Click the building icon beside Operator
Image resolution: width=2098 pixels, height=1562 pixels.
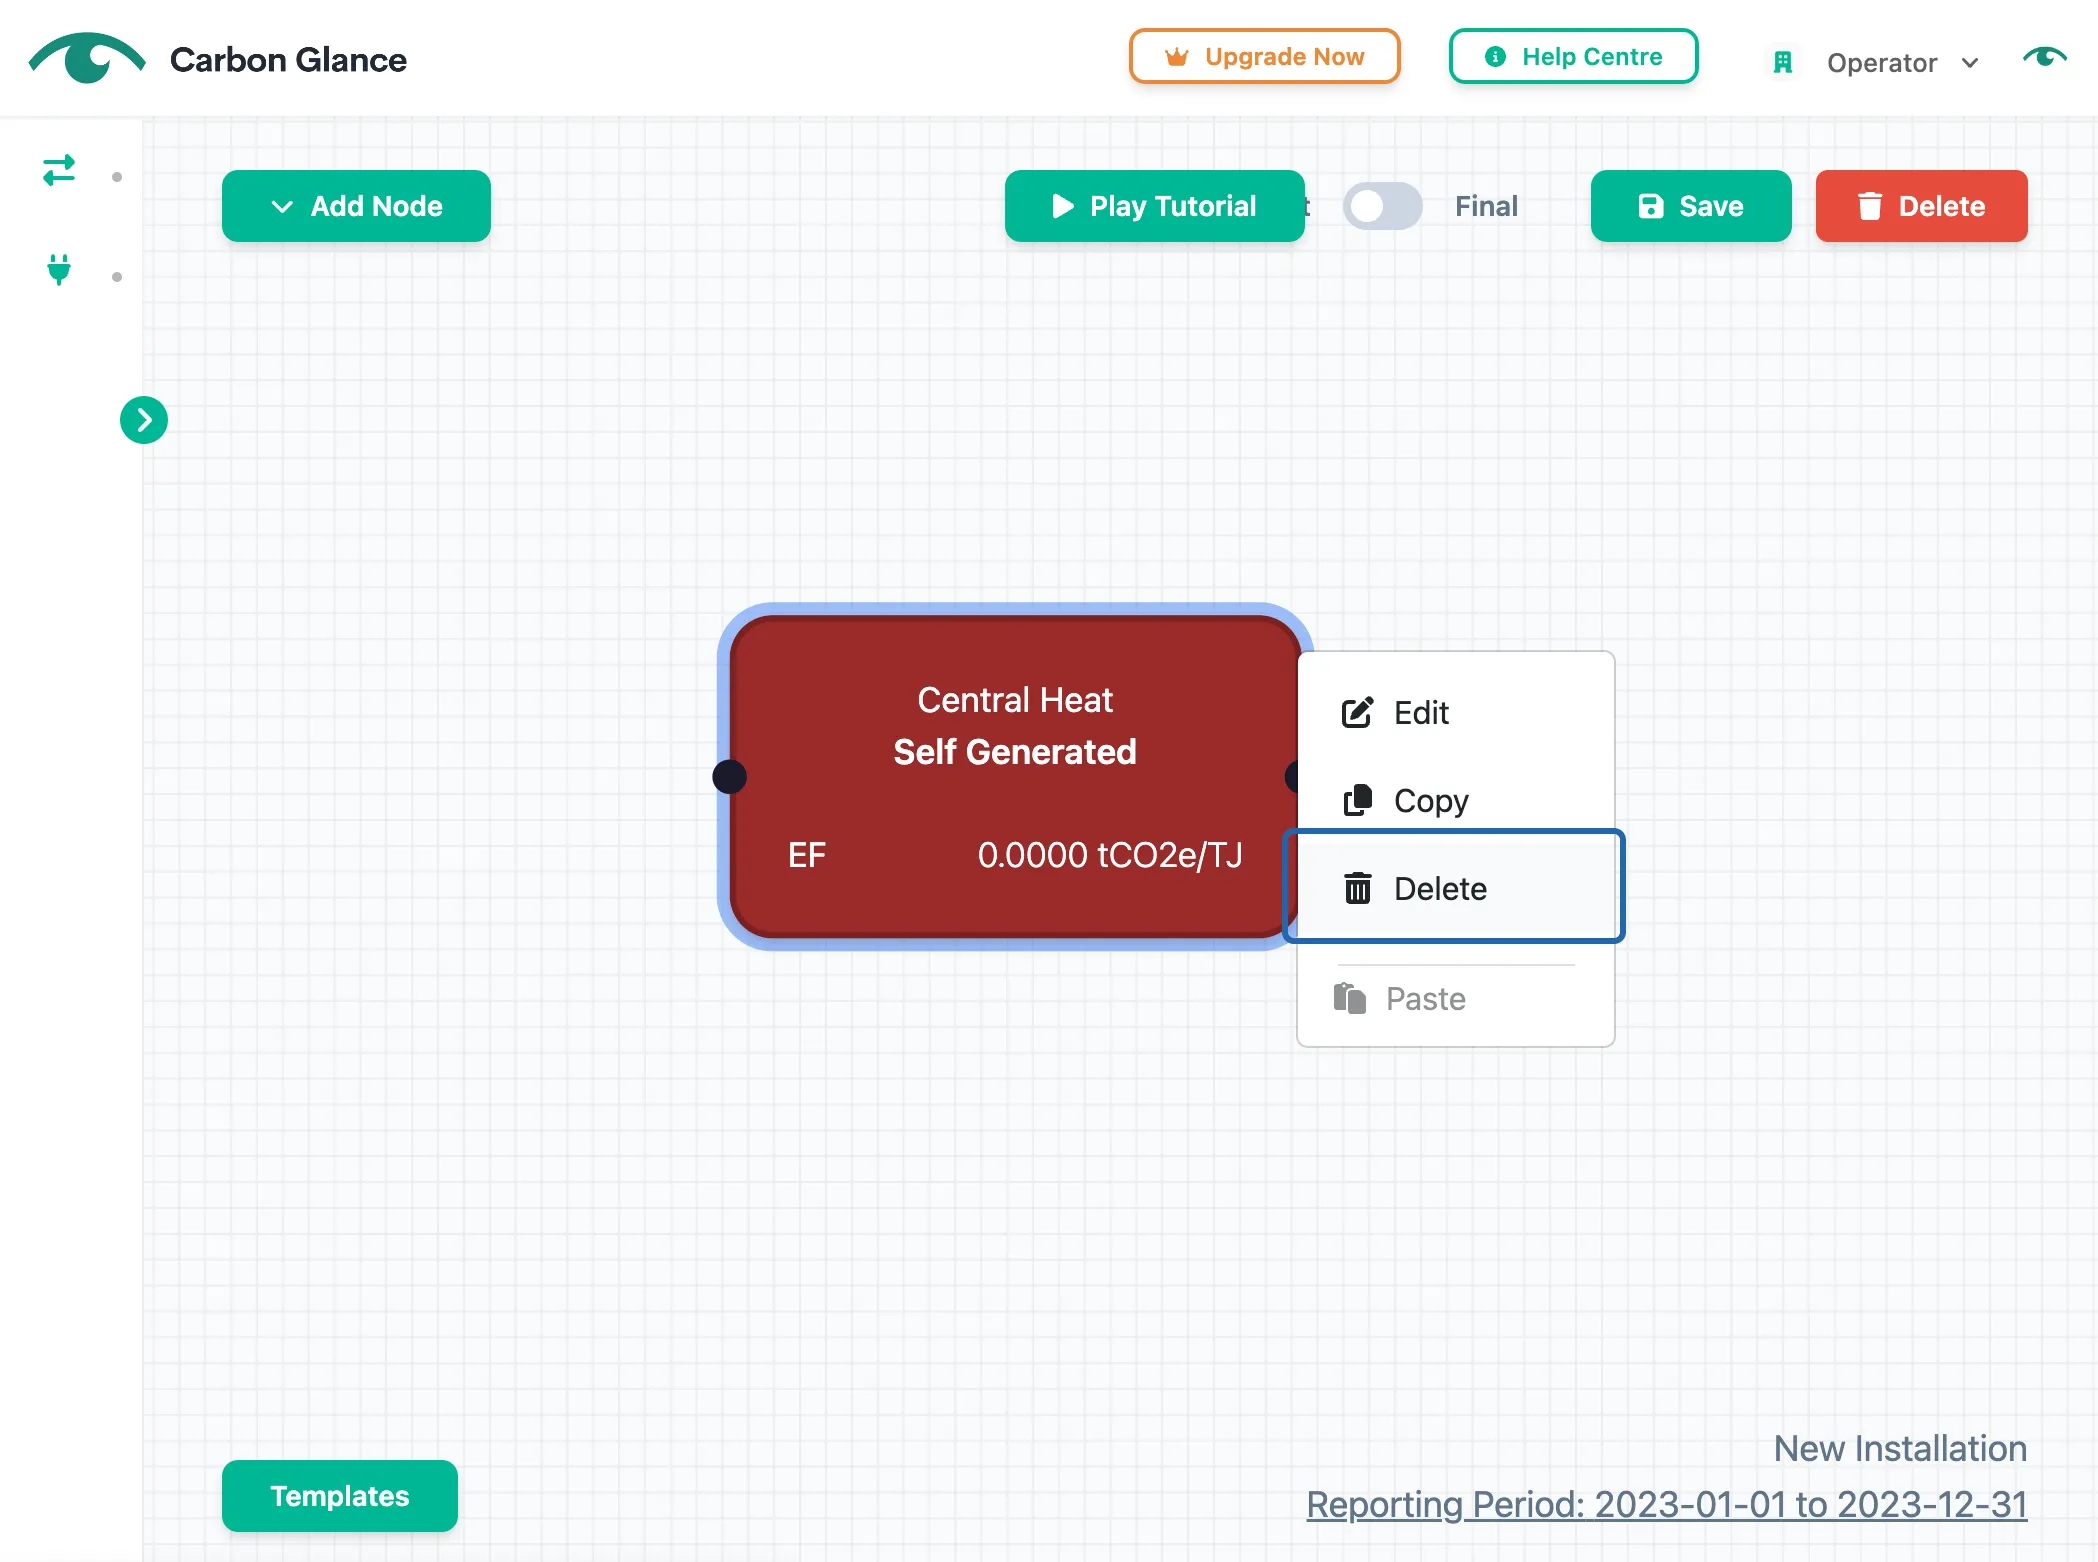[1782, 63]
